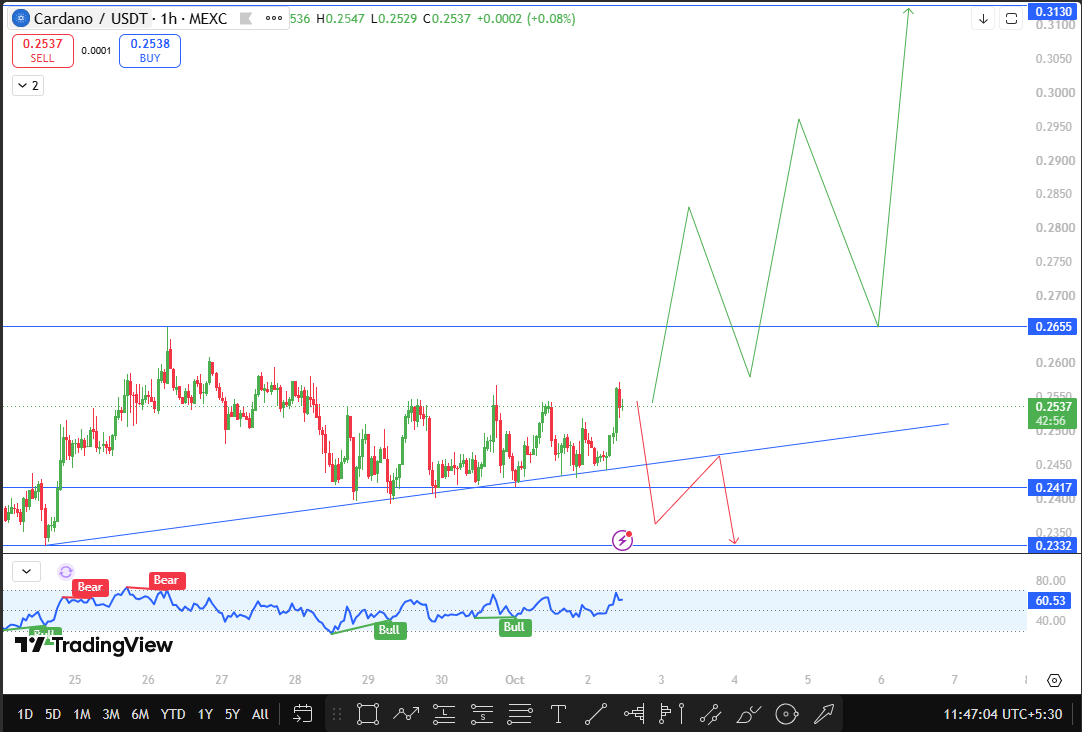Screen dimensions: 1082x732
Task: Set range to All
Action: 260,714
